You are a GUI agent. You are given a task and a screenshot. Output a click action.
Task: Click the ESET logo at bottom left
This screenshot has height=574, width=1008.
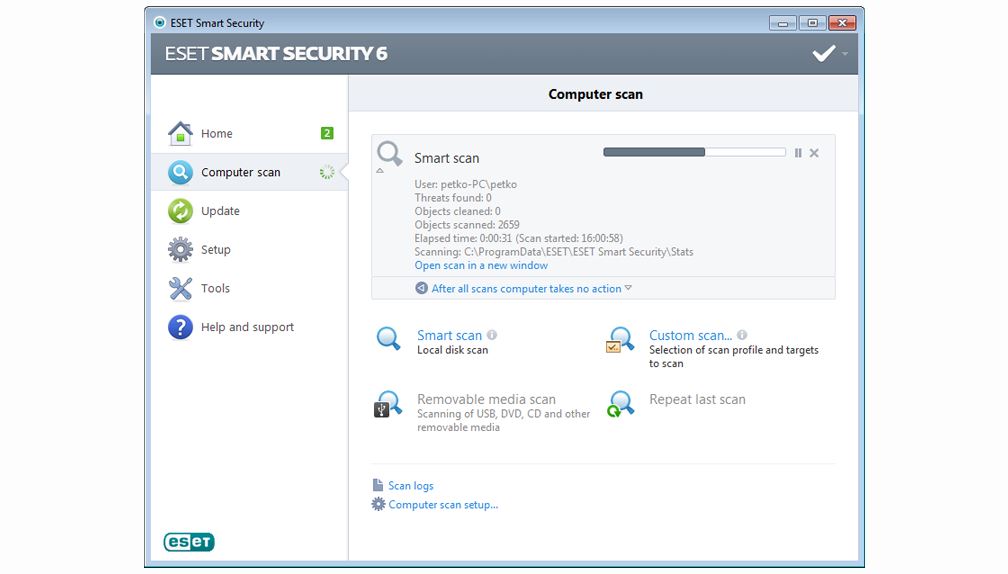tap(189, 542)
